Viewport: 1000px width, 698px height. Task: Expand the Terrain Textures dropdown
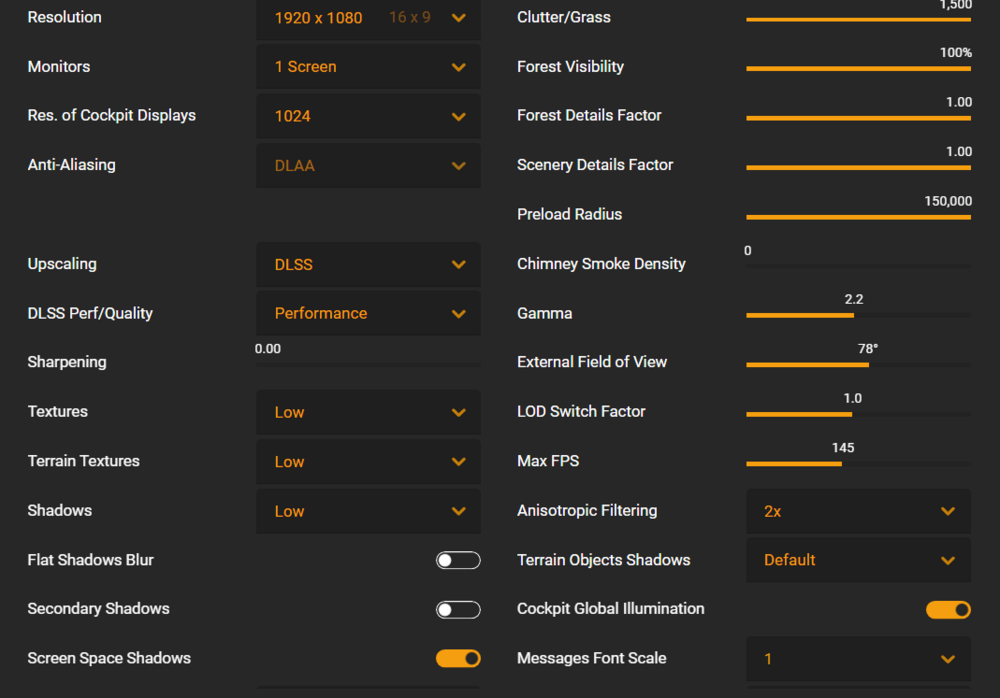[368, 462]
